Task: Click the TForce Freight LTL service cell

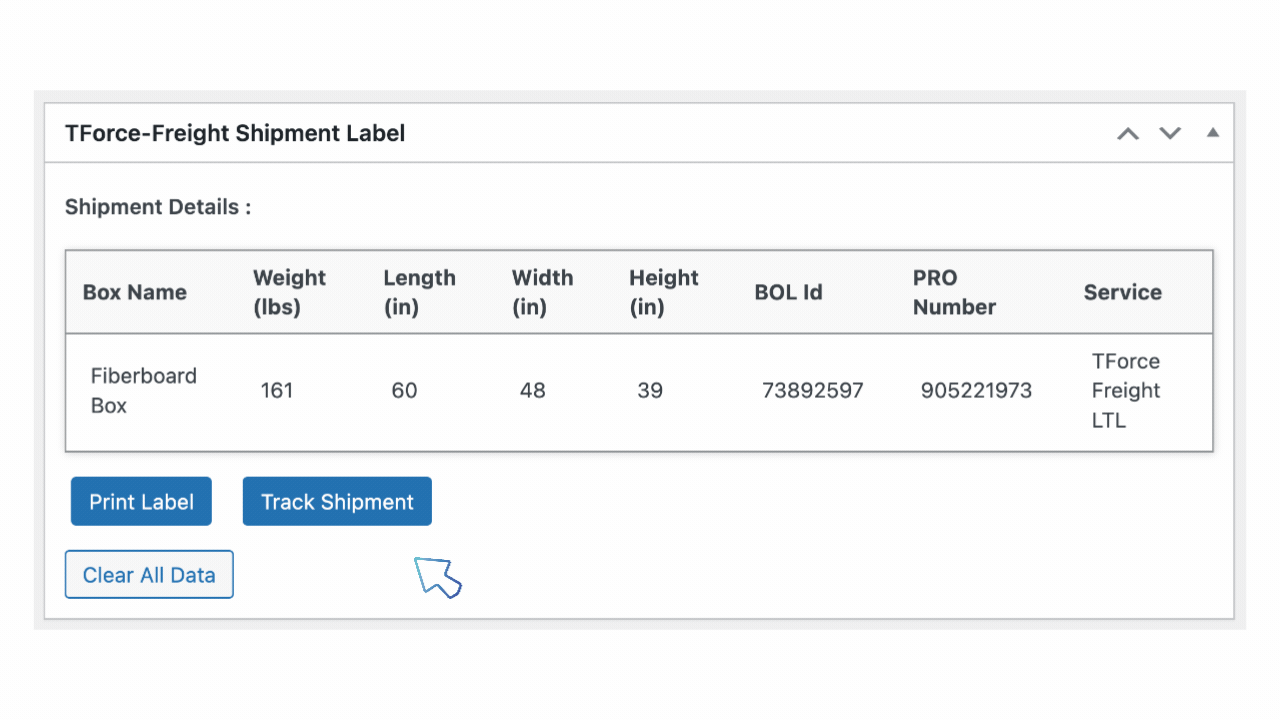Action: coord(1125,391)
